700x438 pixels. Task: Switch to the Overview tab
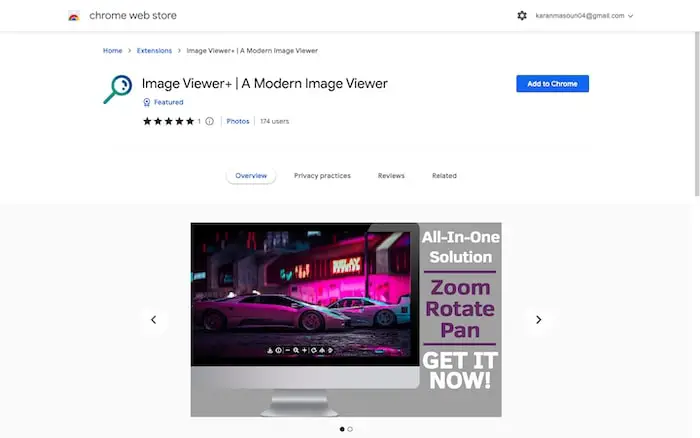[x=251, y=175]
